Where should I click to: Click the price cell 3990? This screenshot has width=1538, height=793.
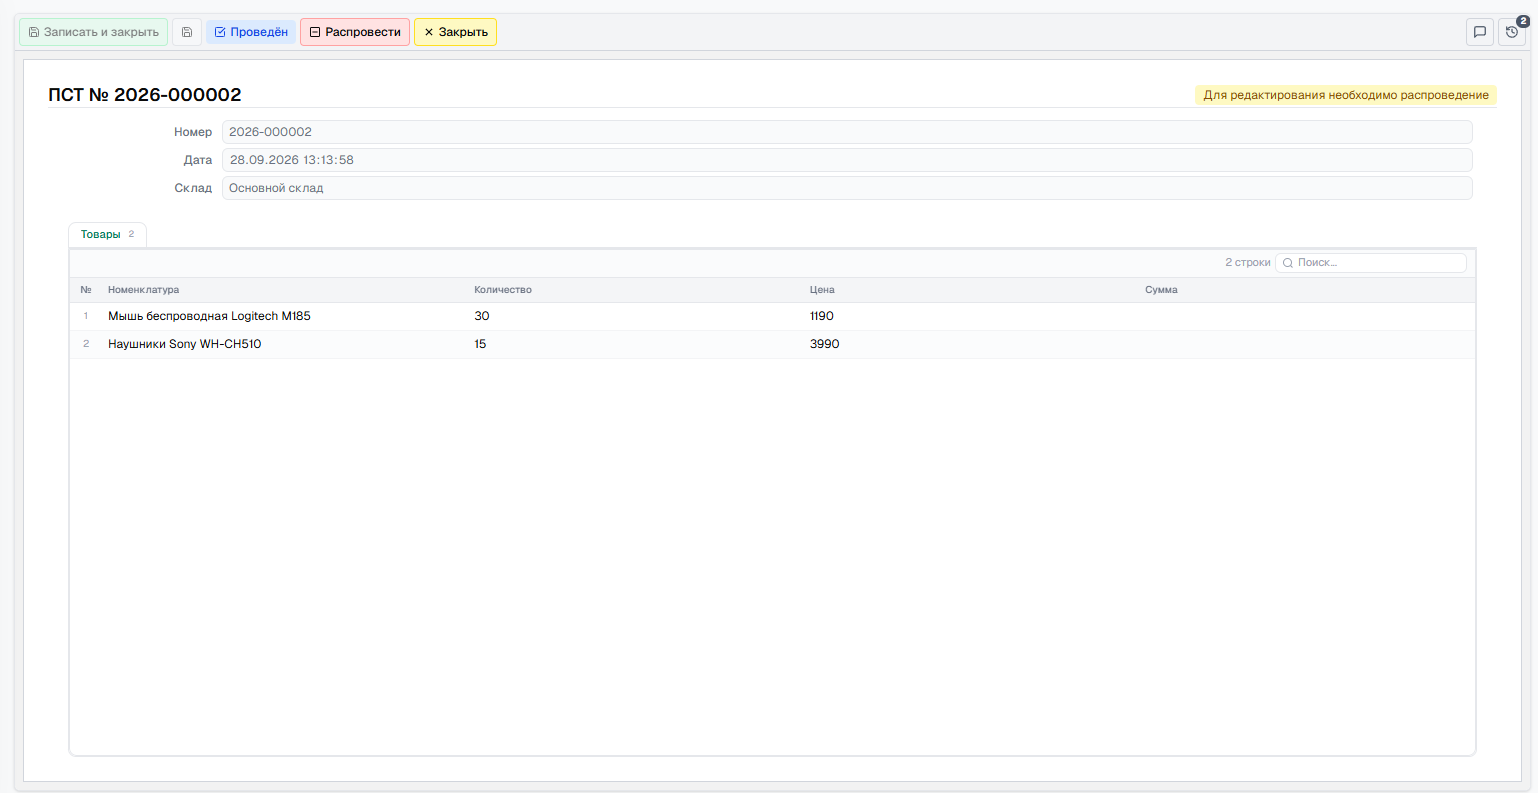[825, 344]
